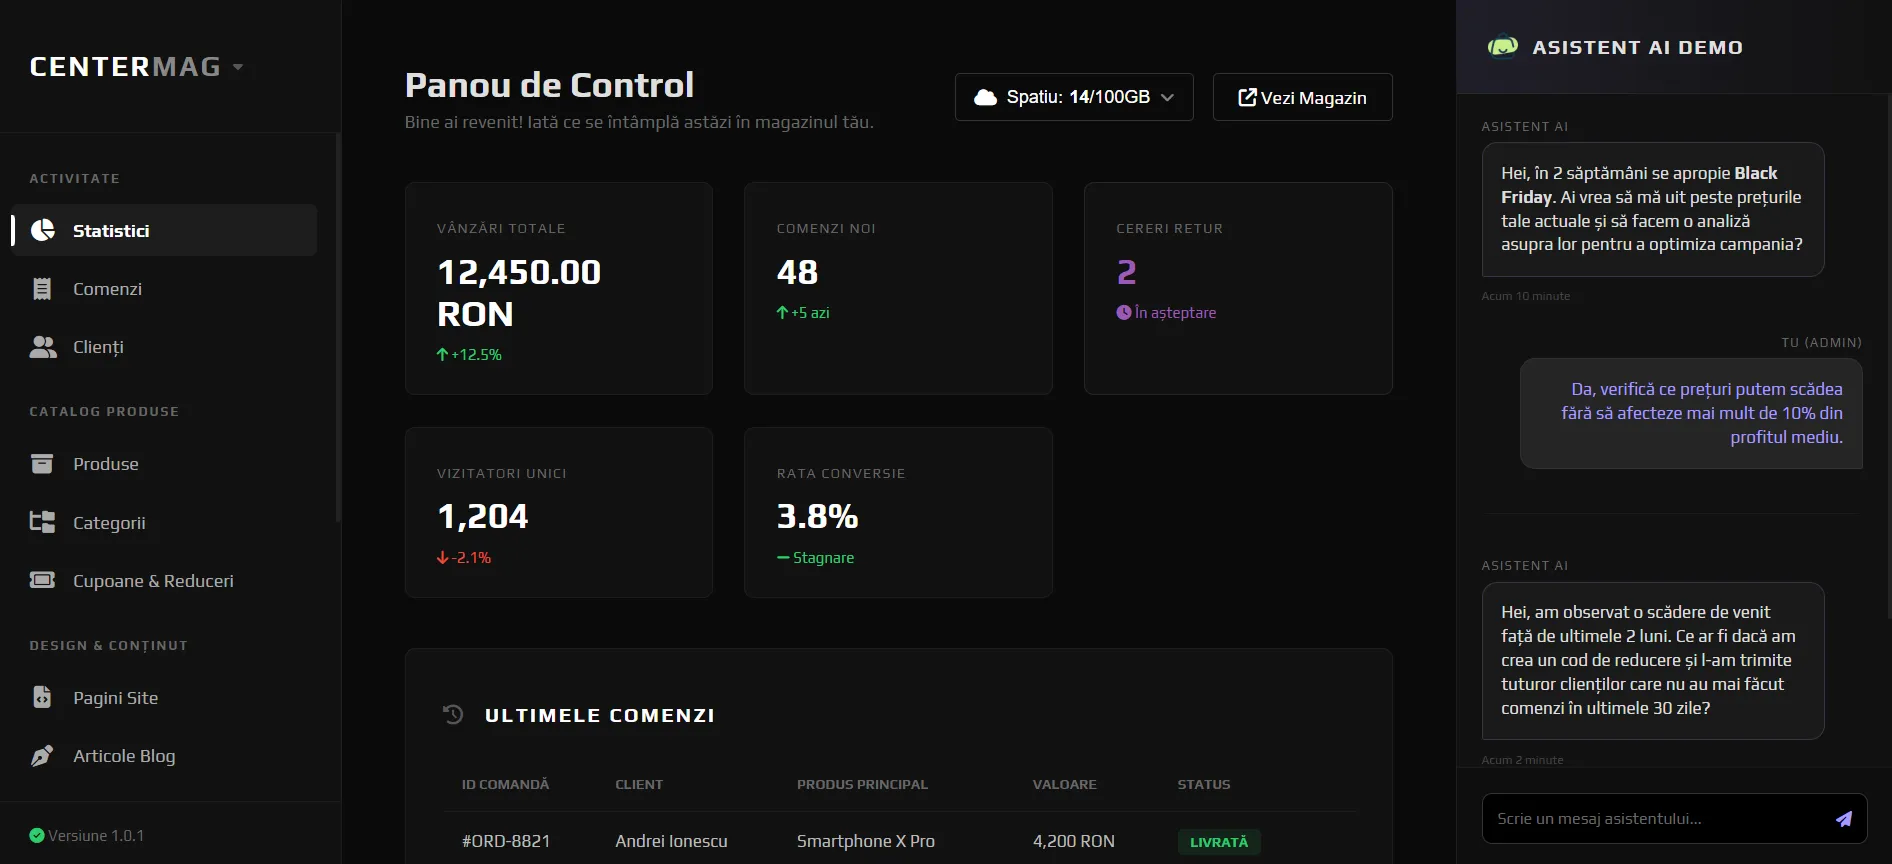Click the Statistici pie chart icon
Viewport: 1892px width, 864px height.
pos(43,230)
